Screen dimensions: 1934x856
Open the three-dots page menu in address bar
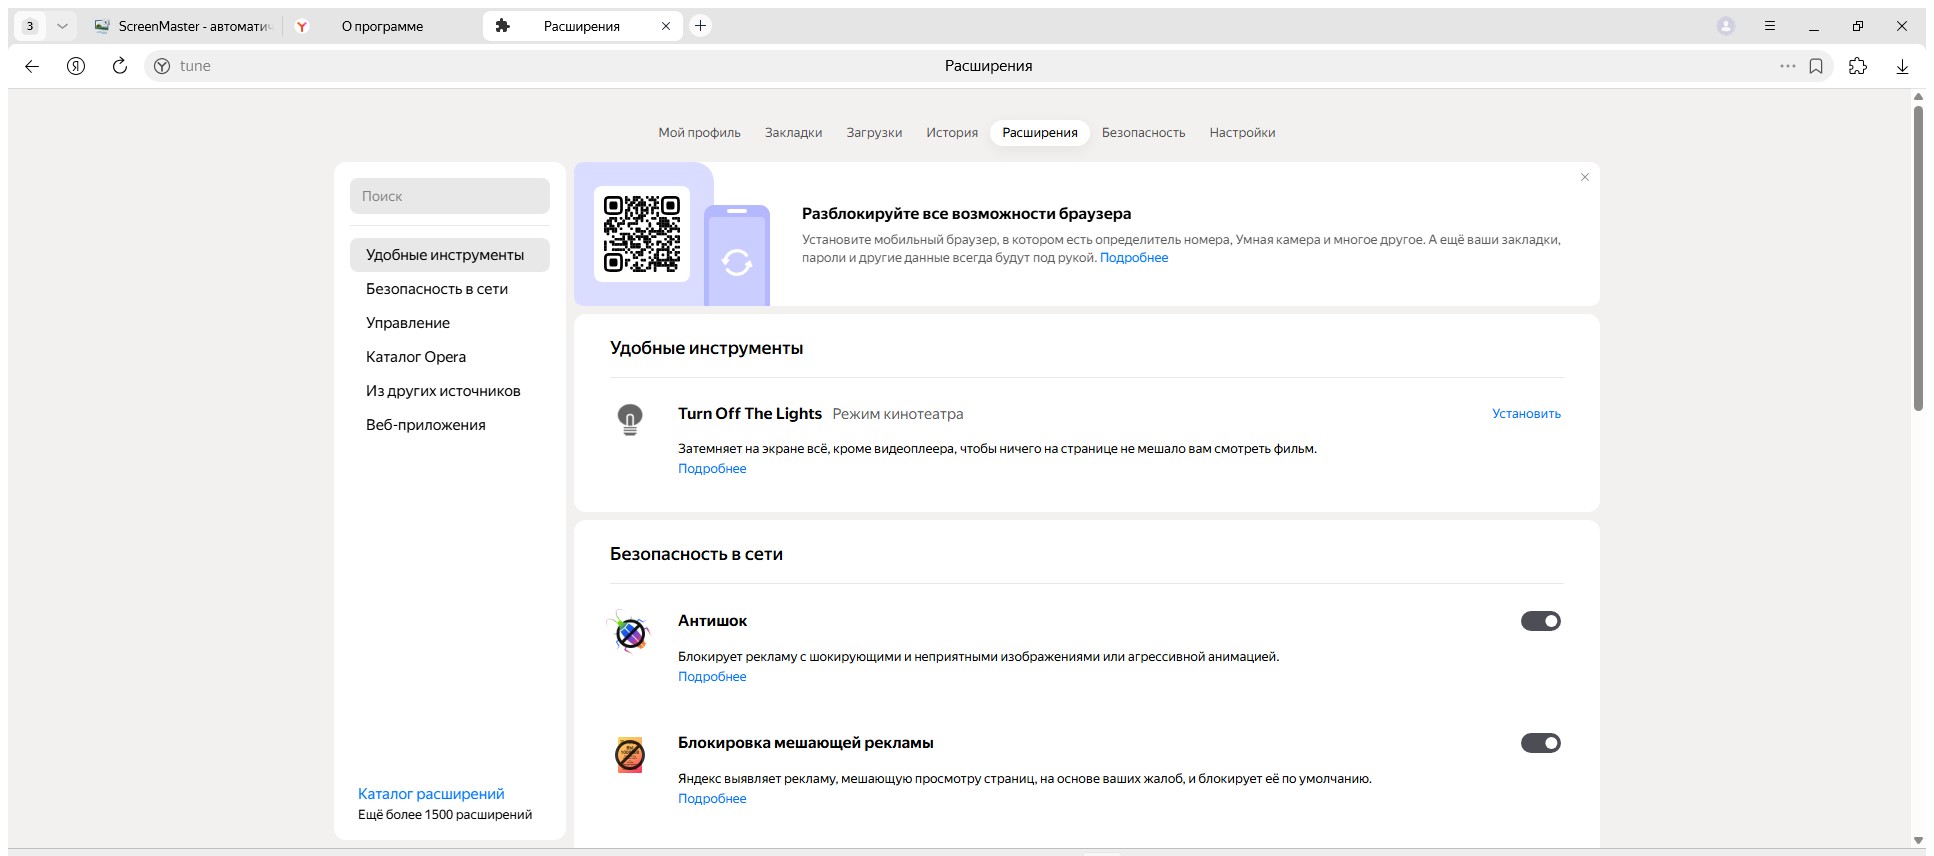(x=1788, y=66)
